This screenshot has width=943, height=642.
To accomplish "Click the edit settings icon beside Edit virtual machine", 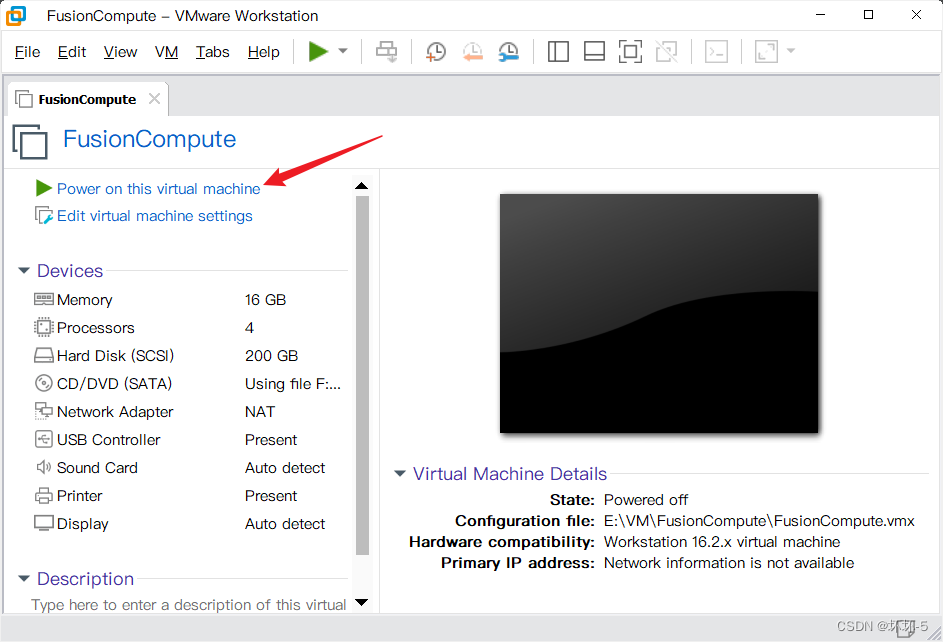I will (43, 215).
